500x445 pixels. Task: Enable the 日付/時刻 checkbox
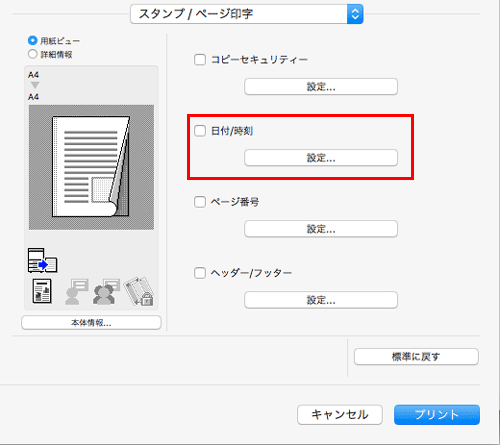200,131
